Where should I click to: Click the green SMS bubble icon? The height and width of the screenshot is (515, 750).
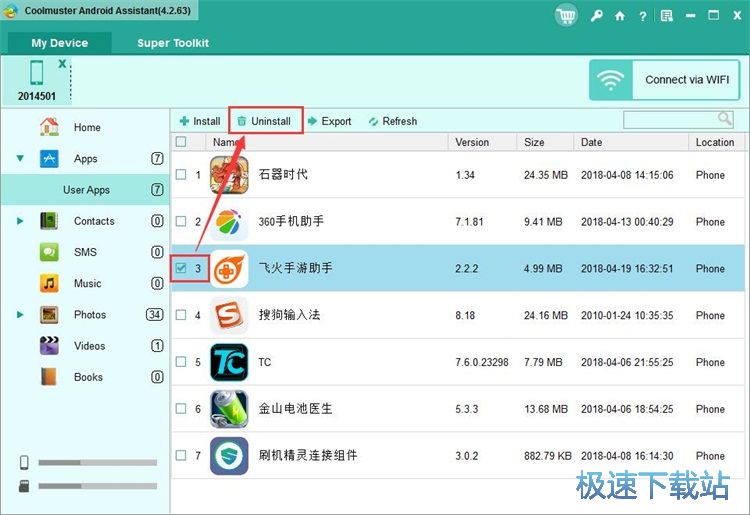(49, 252)
